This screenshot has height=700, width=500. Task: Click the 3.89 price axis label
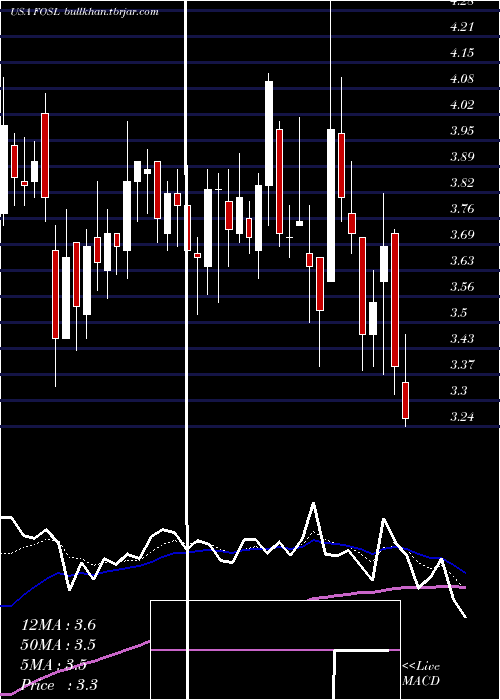pos(462,157)
